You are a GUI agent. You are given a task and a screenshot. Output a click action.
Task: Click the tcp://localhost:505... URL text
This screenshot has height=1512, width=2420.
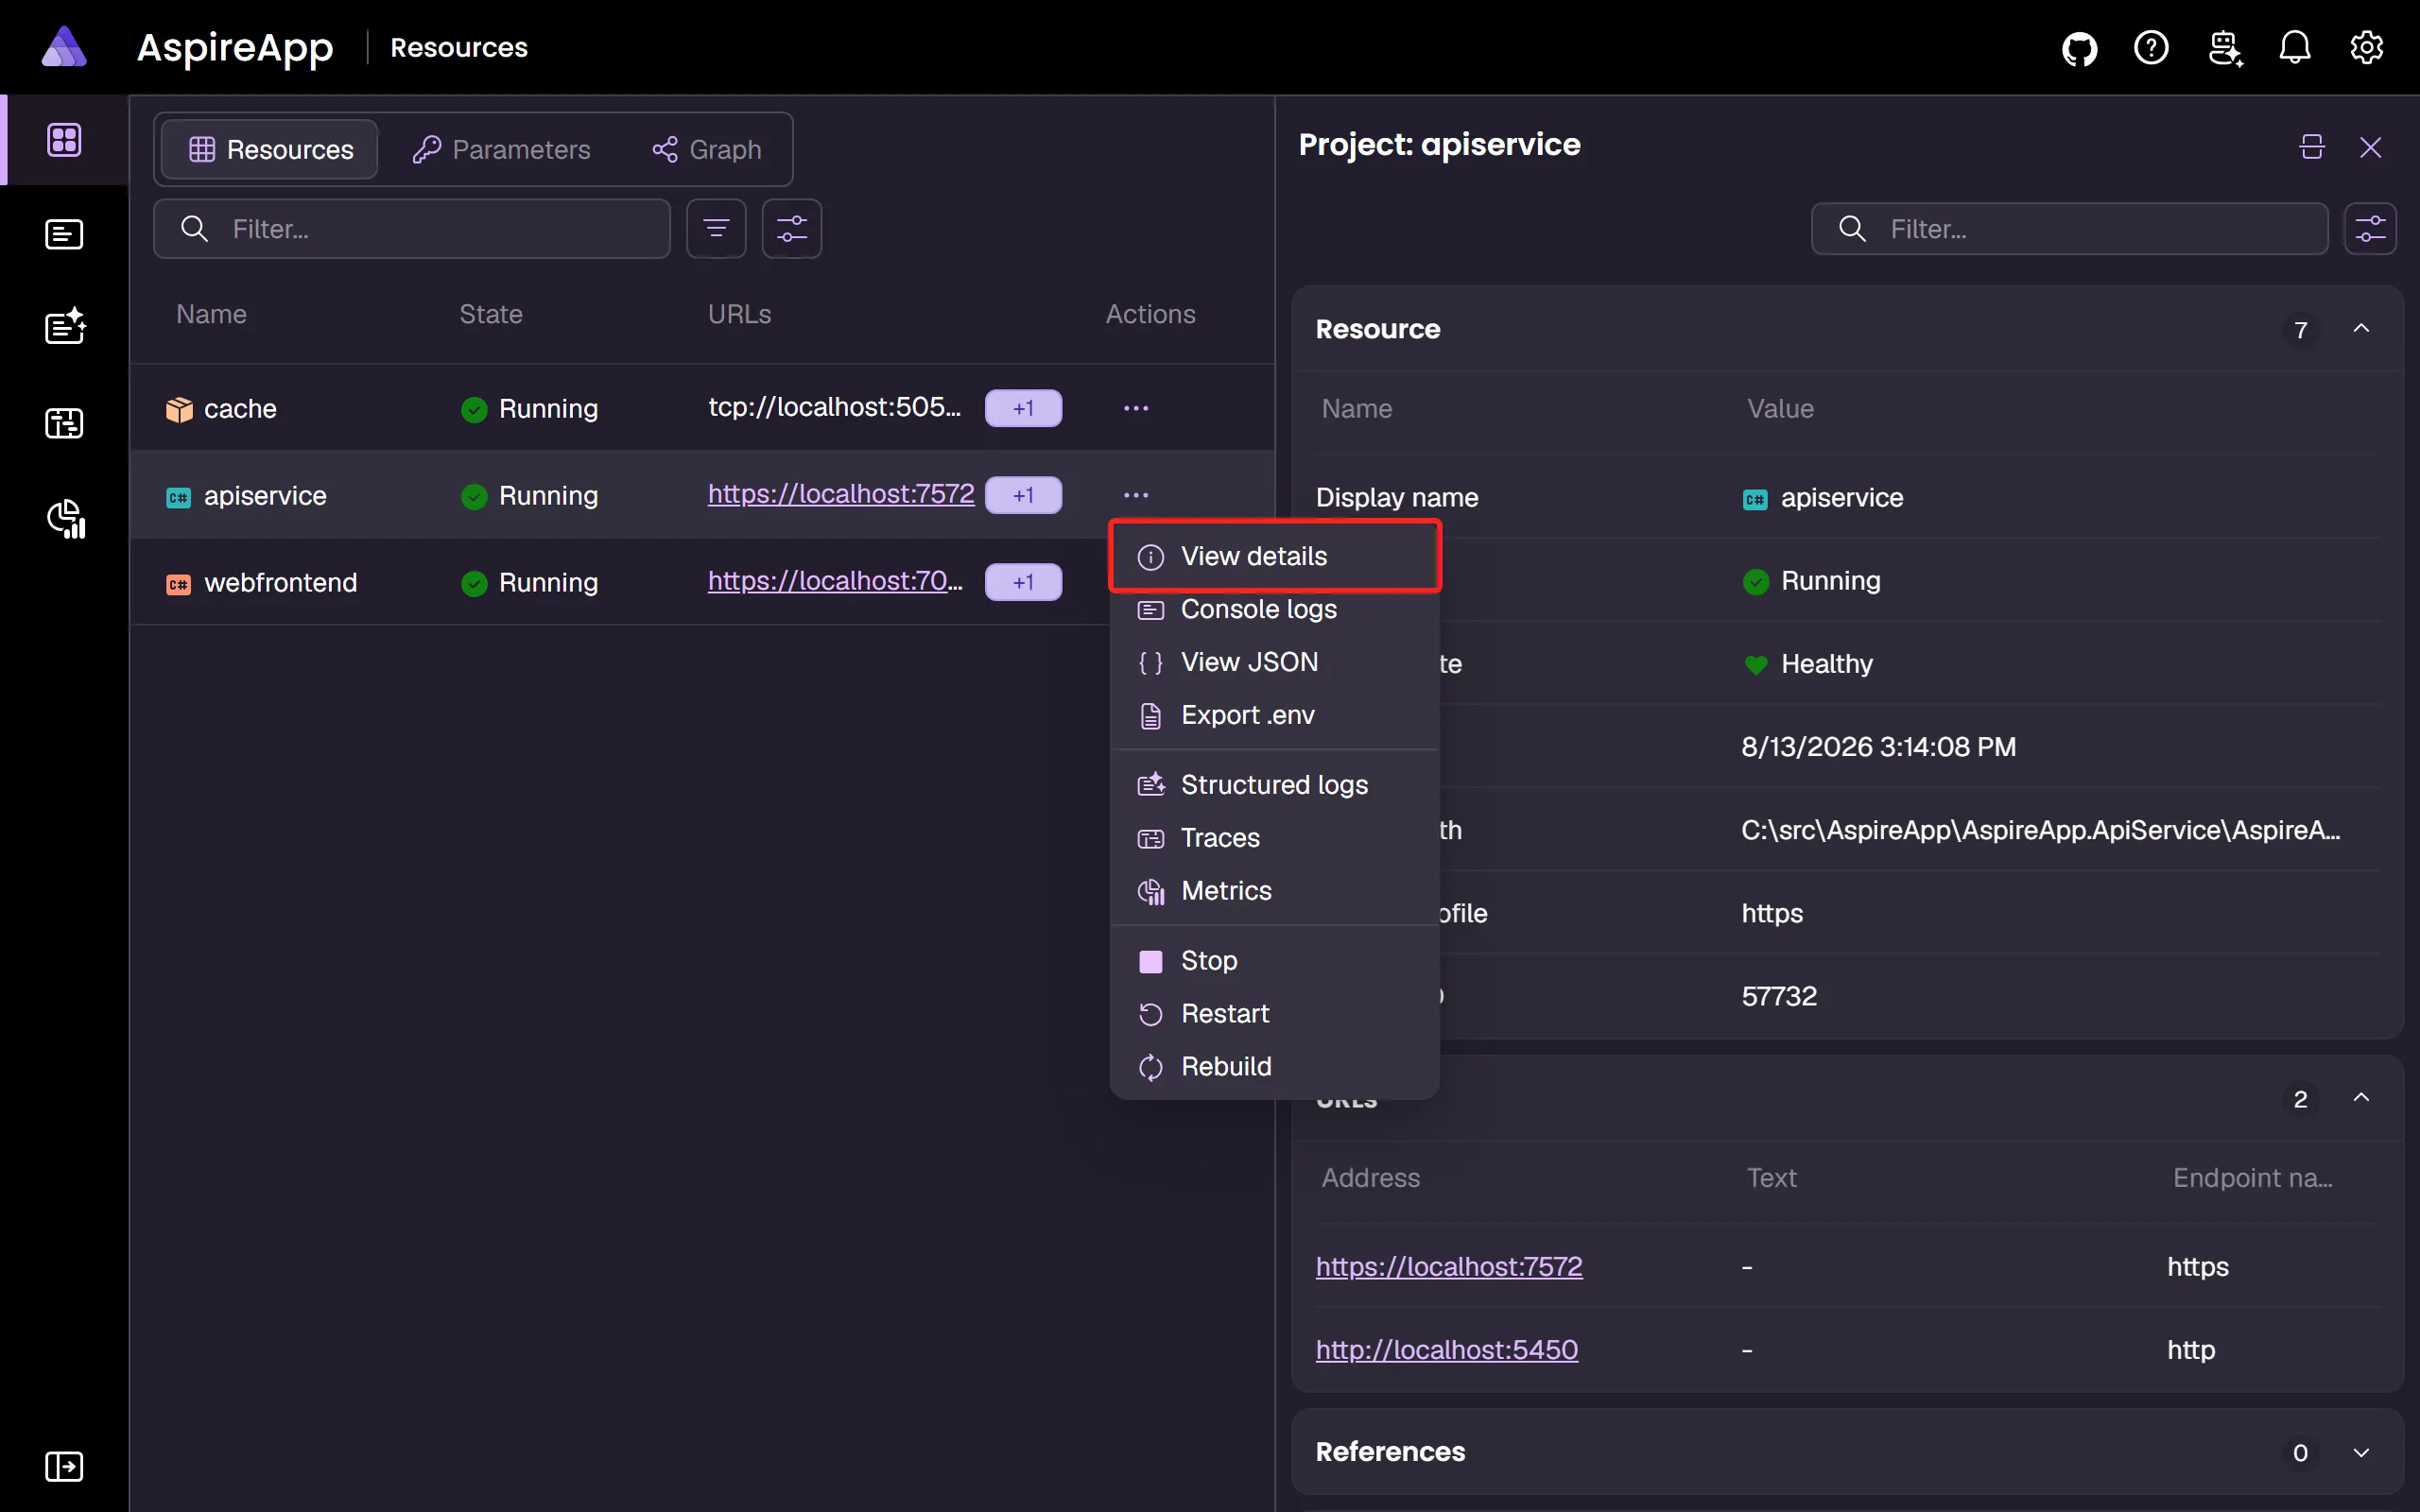[835, 407]
